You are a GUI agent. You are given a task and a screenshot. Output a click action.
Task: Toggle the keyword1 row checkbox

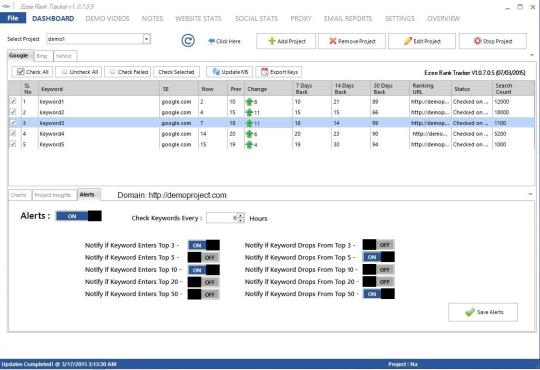pos(13,101)
